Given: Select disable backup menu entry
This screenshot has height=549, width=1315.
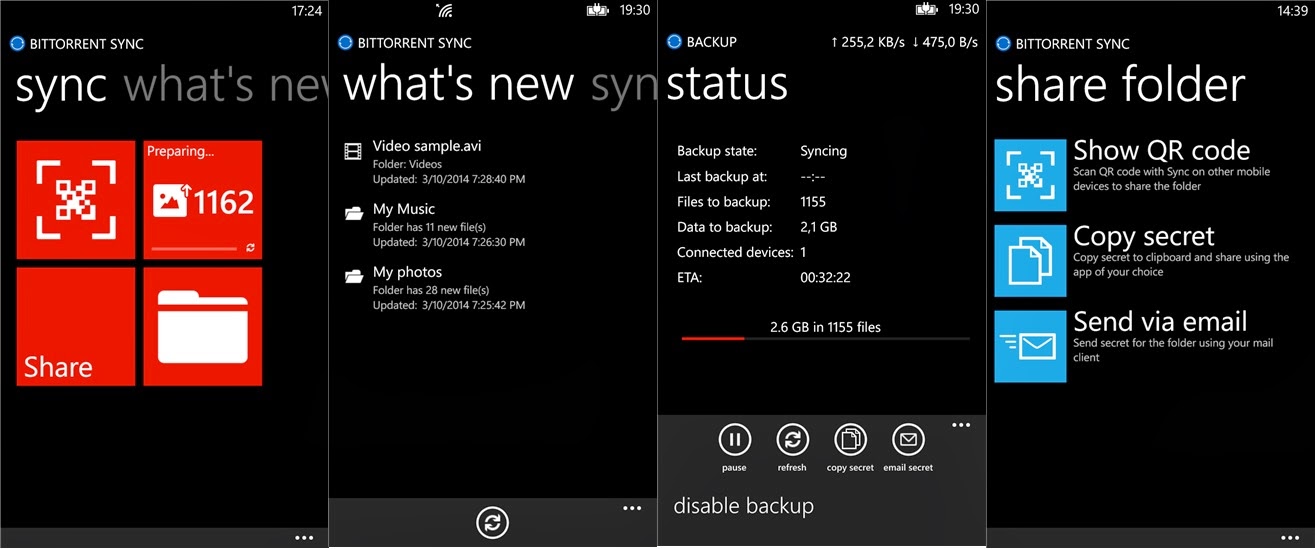Looking at the screenshot, I should click(x=744, y=506).
